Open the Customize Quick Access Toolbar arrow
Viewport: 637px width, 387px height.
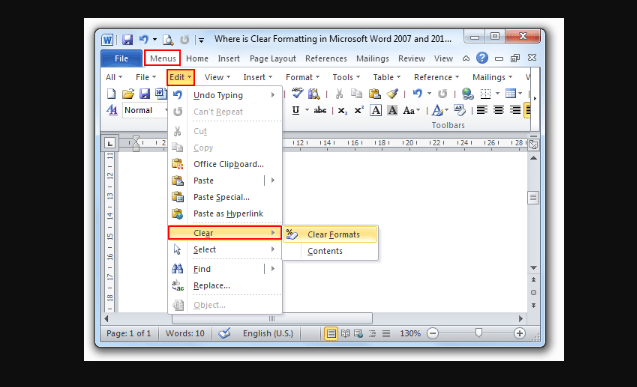click(201, 40)
